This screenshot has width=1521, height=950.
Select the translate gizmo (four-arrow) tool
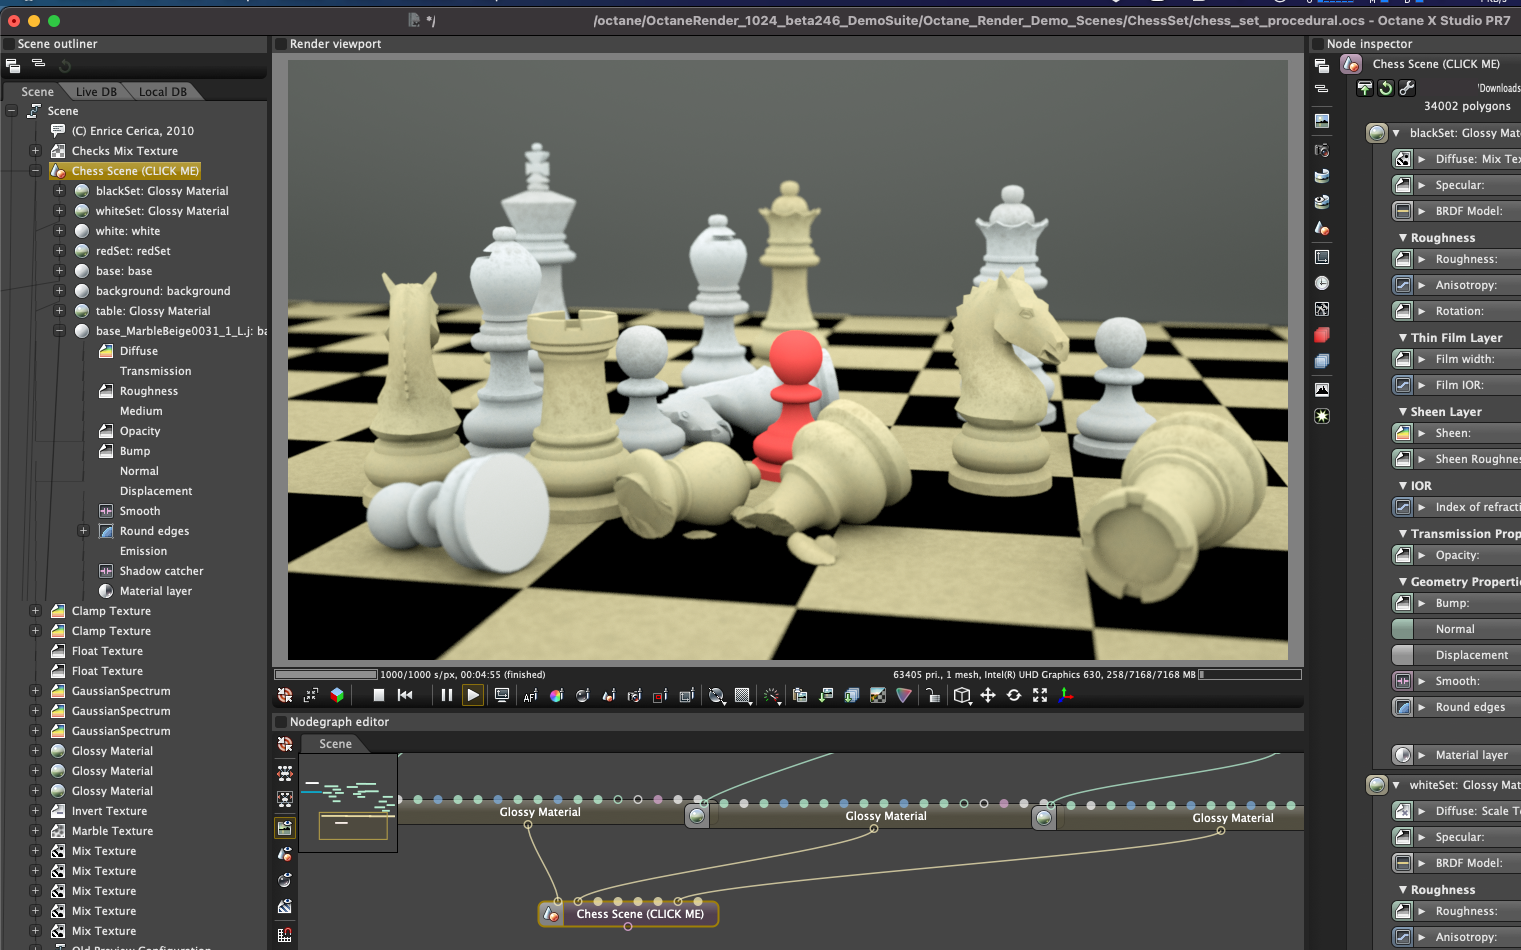coord(988,695)
